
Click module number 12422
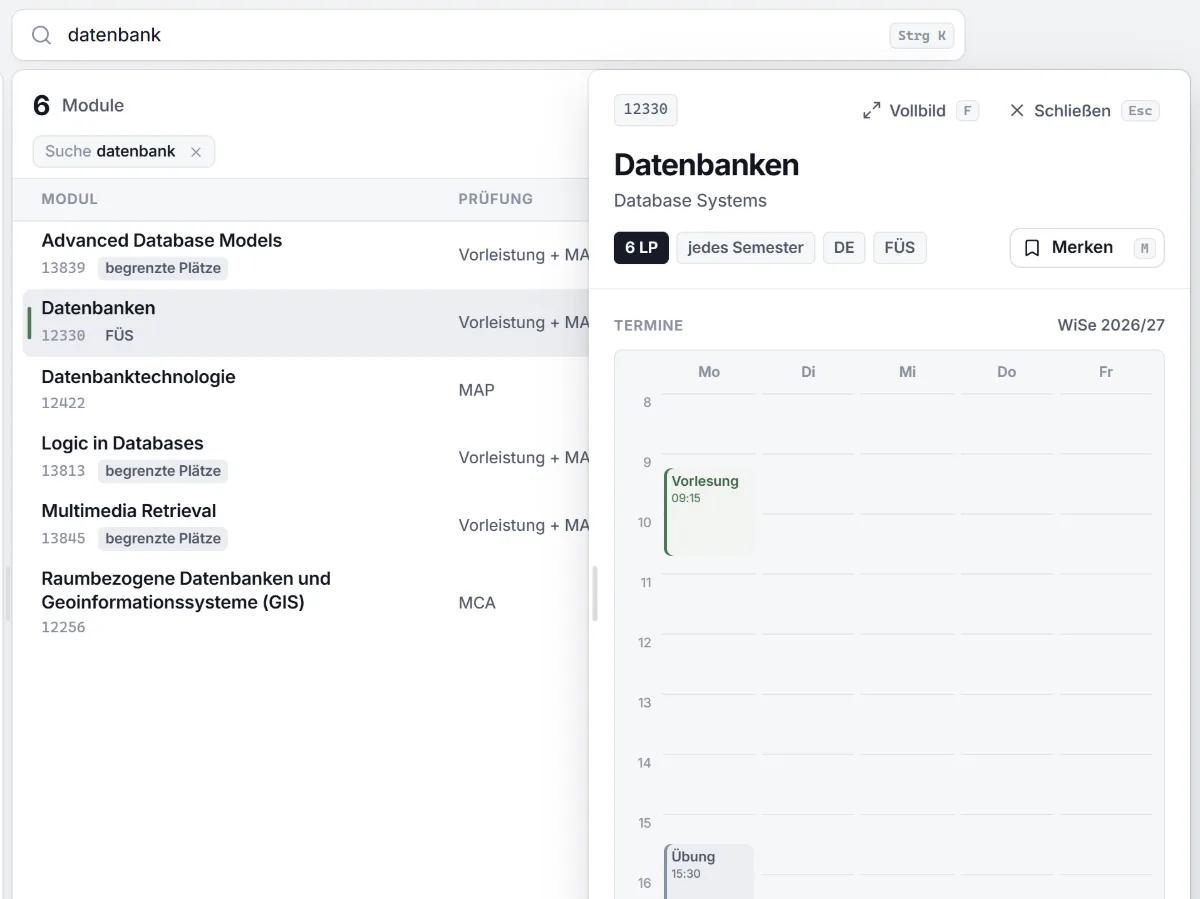click(63, 403)
